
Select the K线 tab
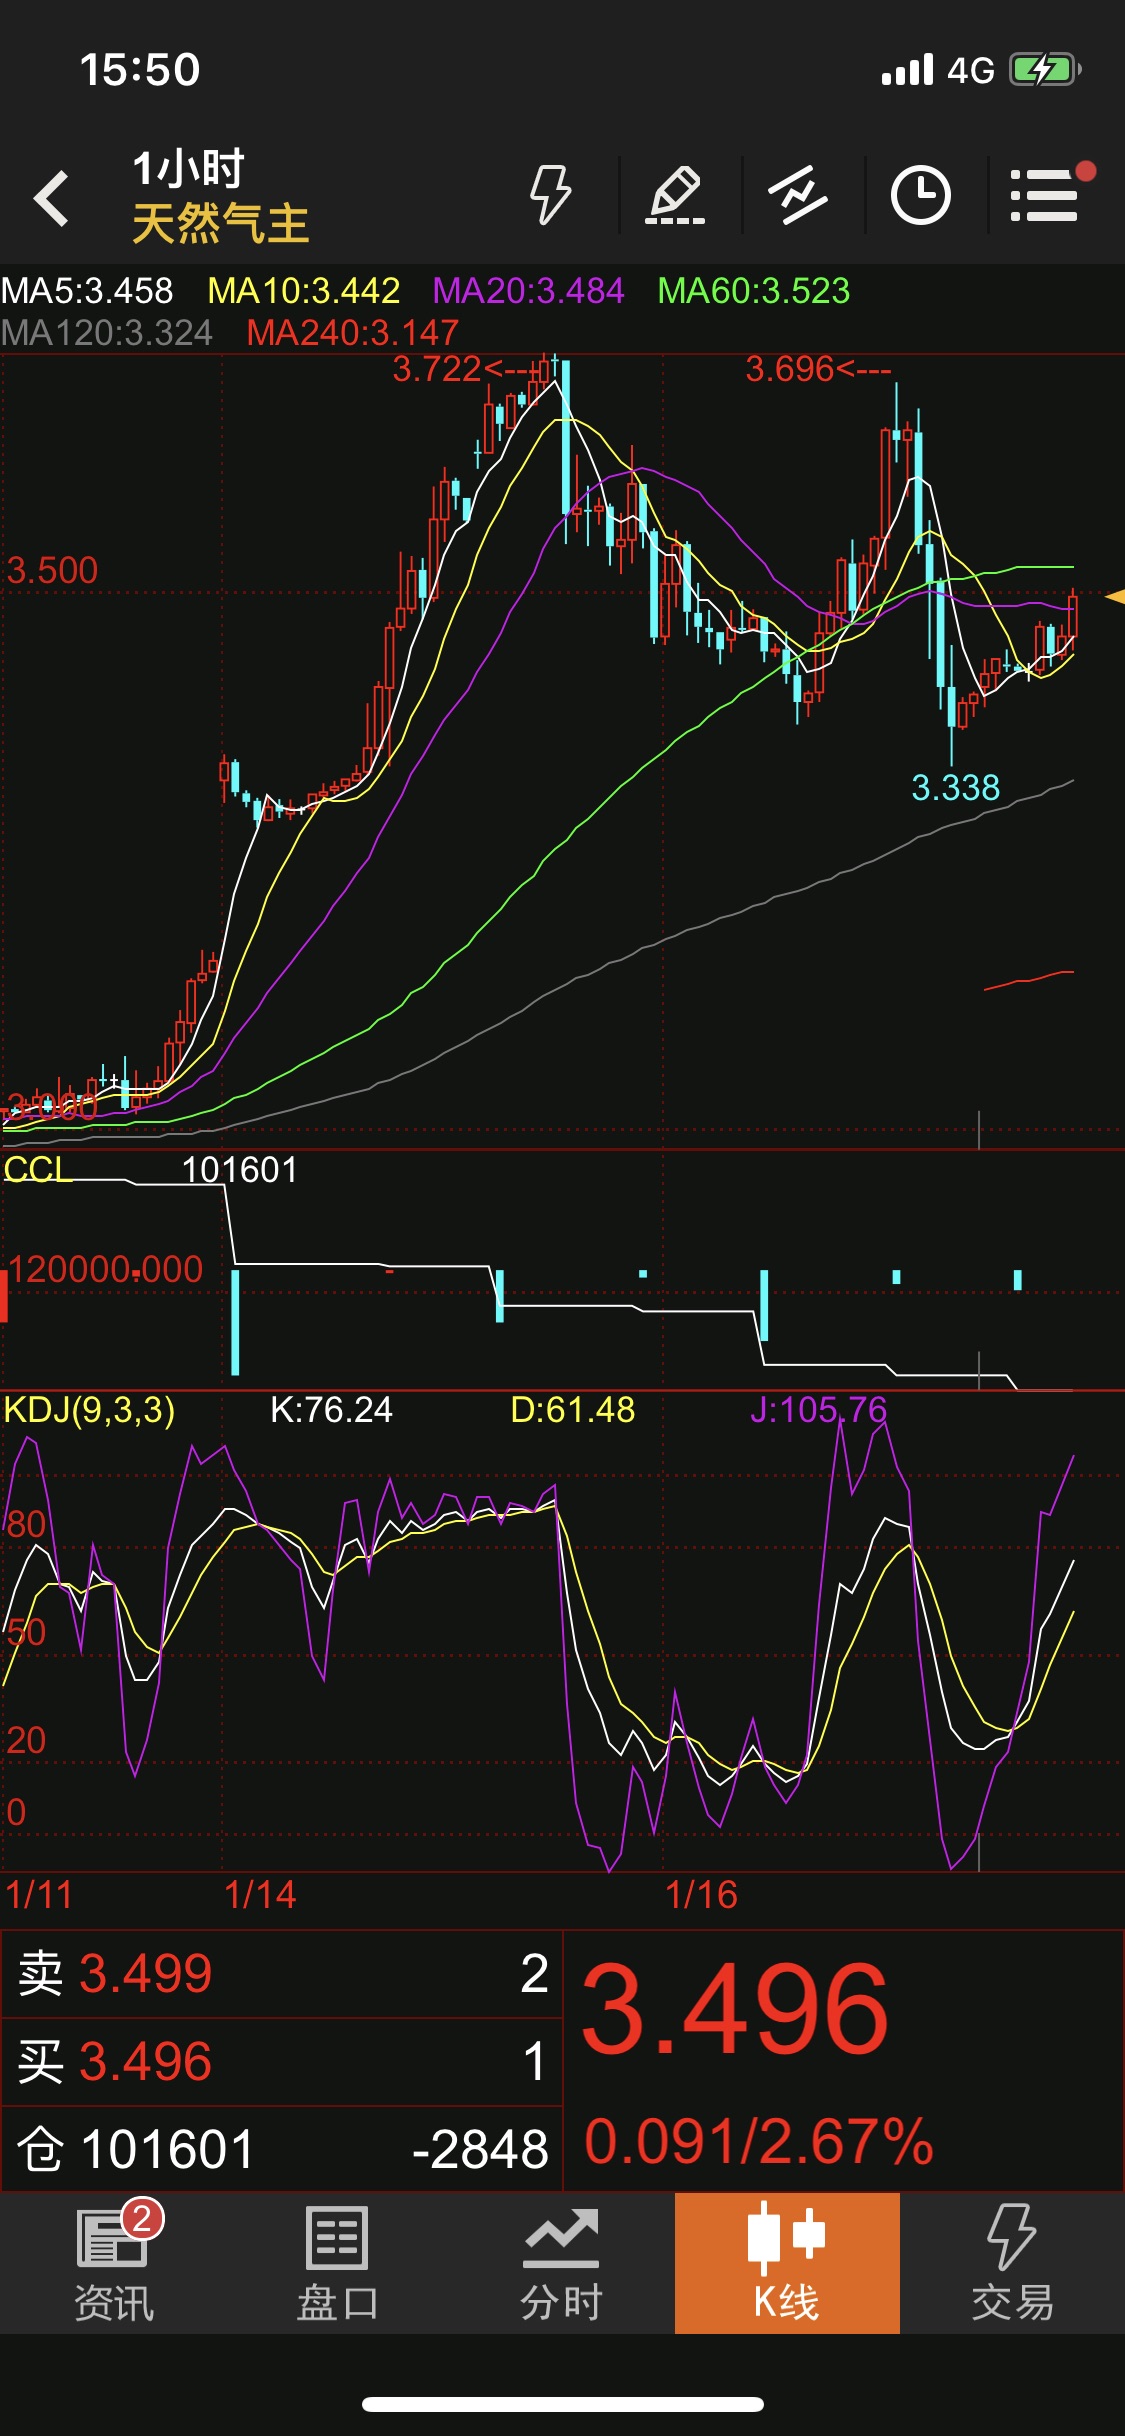click(787, 2263)
